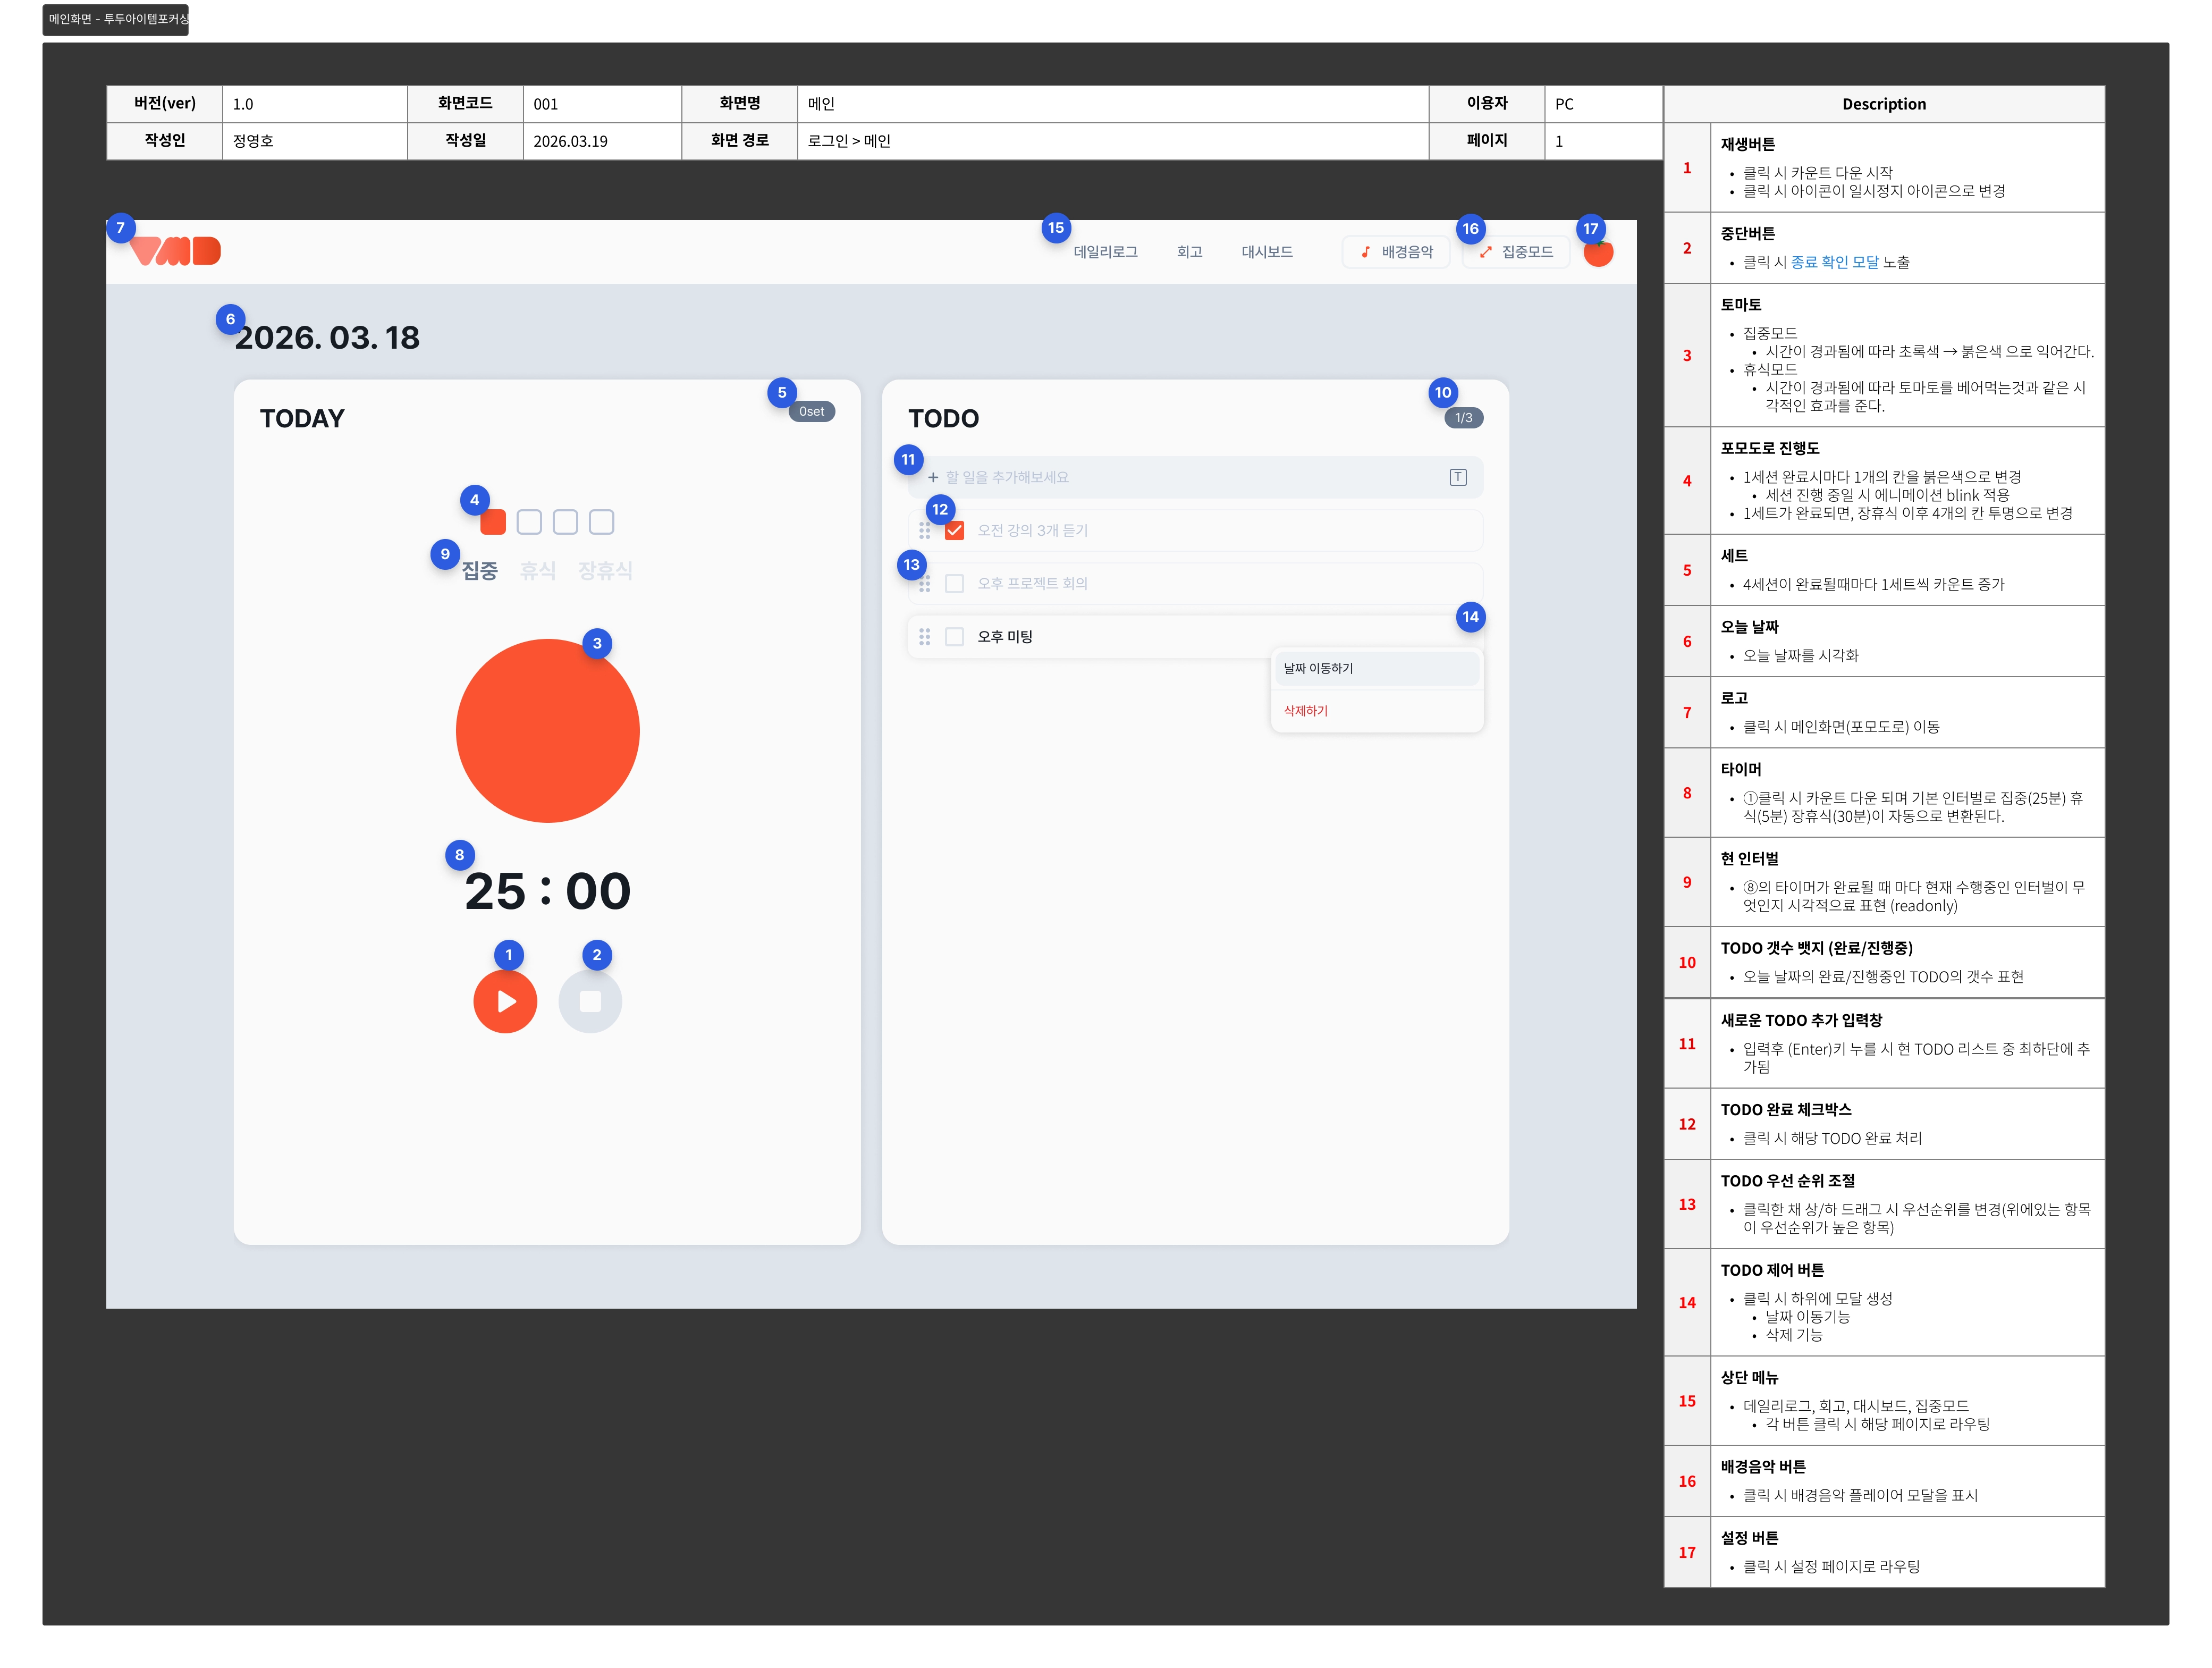The width and height of the screenshot is (2212, 1668).
Task: Click the first filled pomodoro progress square
Action: 493,522
